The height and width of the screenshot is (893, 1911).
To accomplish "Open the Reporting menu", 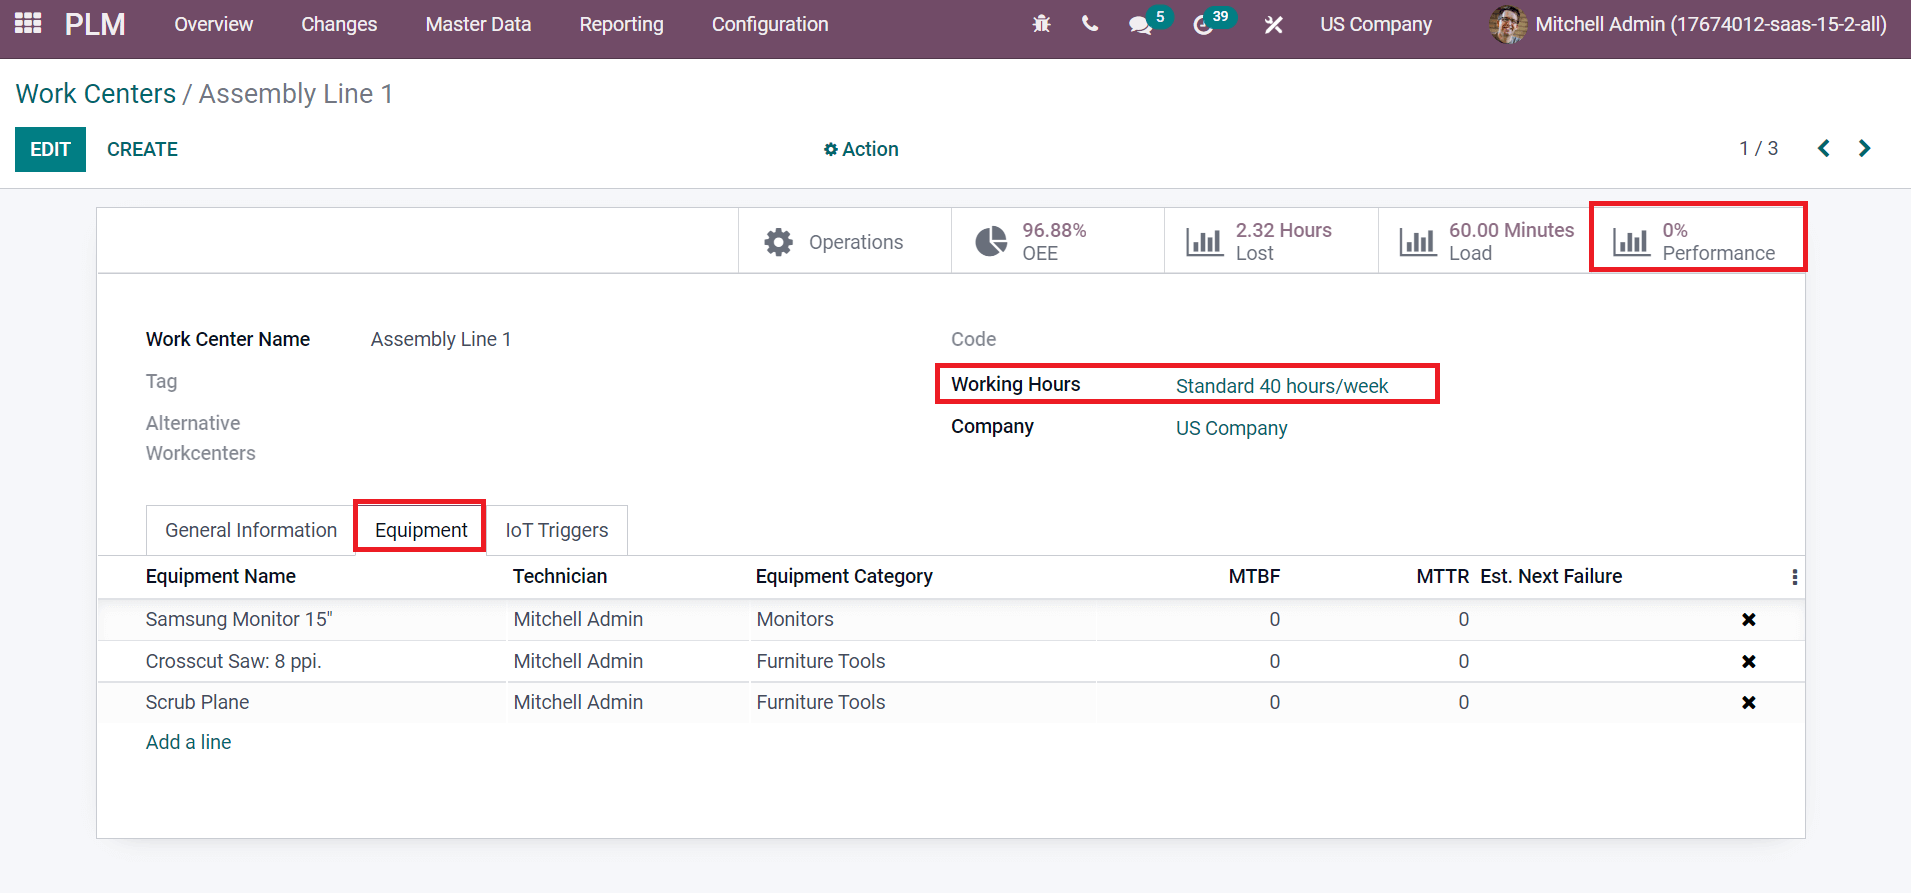I will tap(621, 24).
